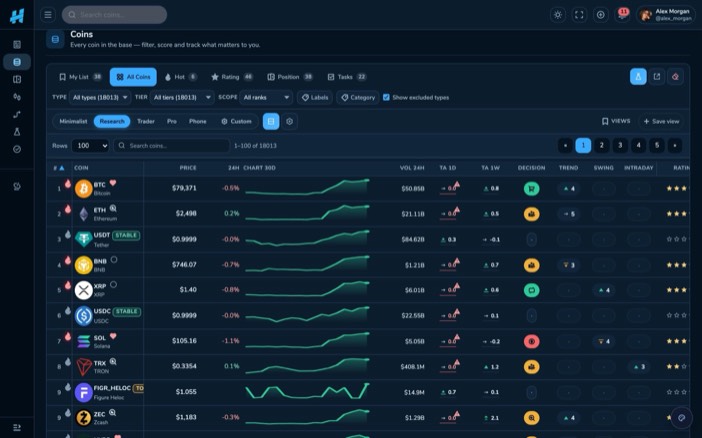Toggle the heart favorite on SOL
This screenshot has height=438, width=702.
click(113, 336)
